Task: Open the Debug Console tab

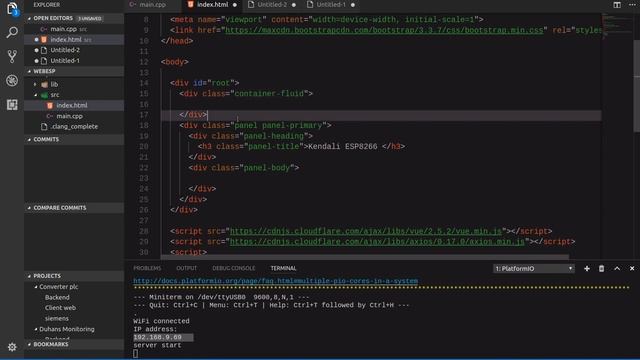Action: [x=233, y=268]
